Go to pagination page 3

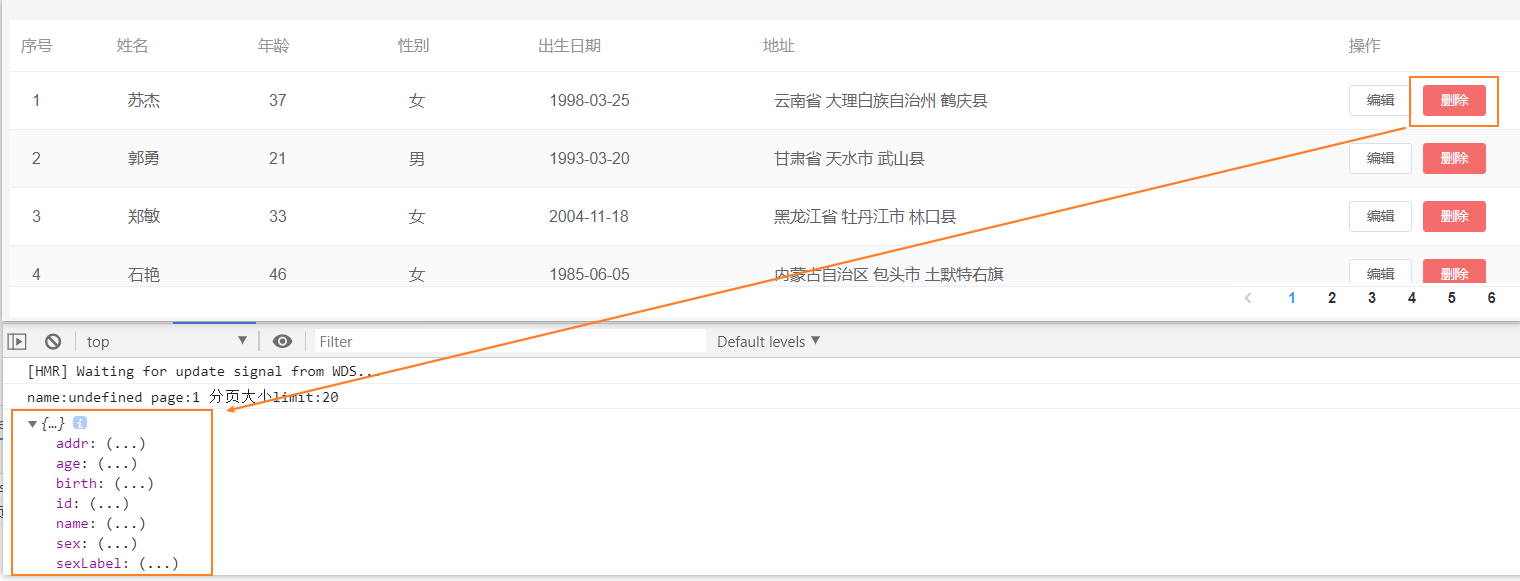click(x=1372, y=298)
